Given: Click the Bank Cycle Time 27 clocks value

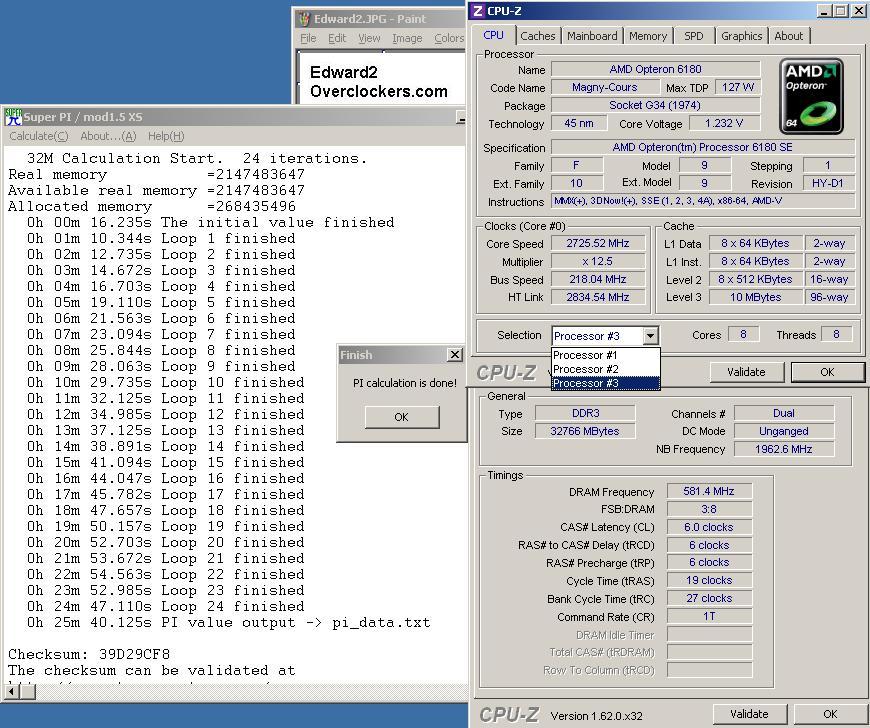Looking at the screenshot, I should (709, 598).
